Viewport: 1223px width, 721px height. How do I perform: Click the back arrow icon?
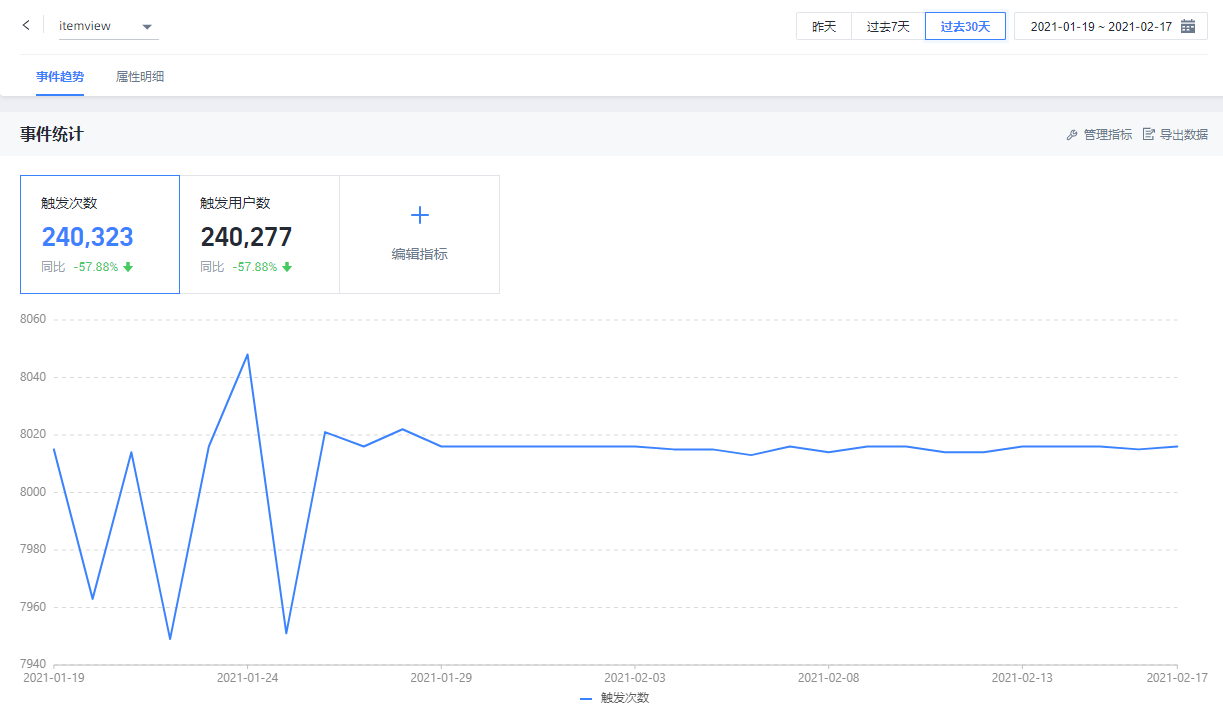click(x=26, y=25)
